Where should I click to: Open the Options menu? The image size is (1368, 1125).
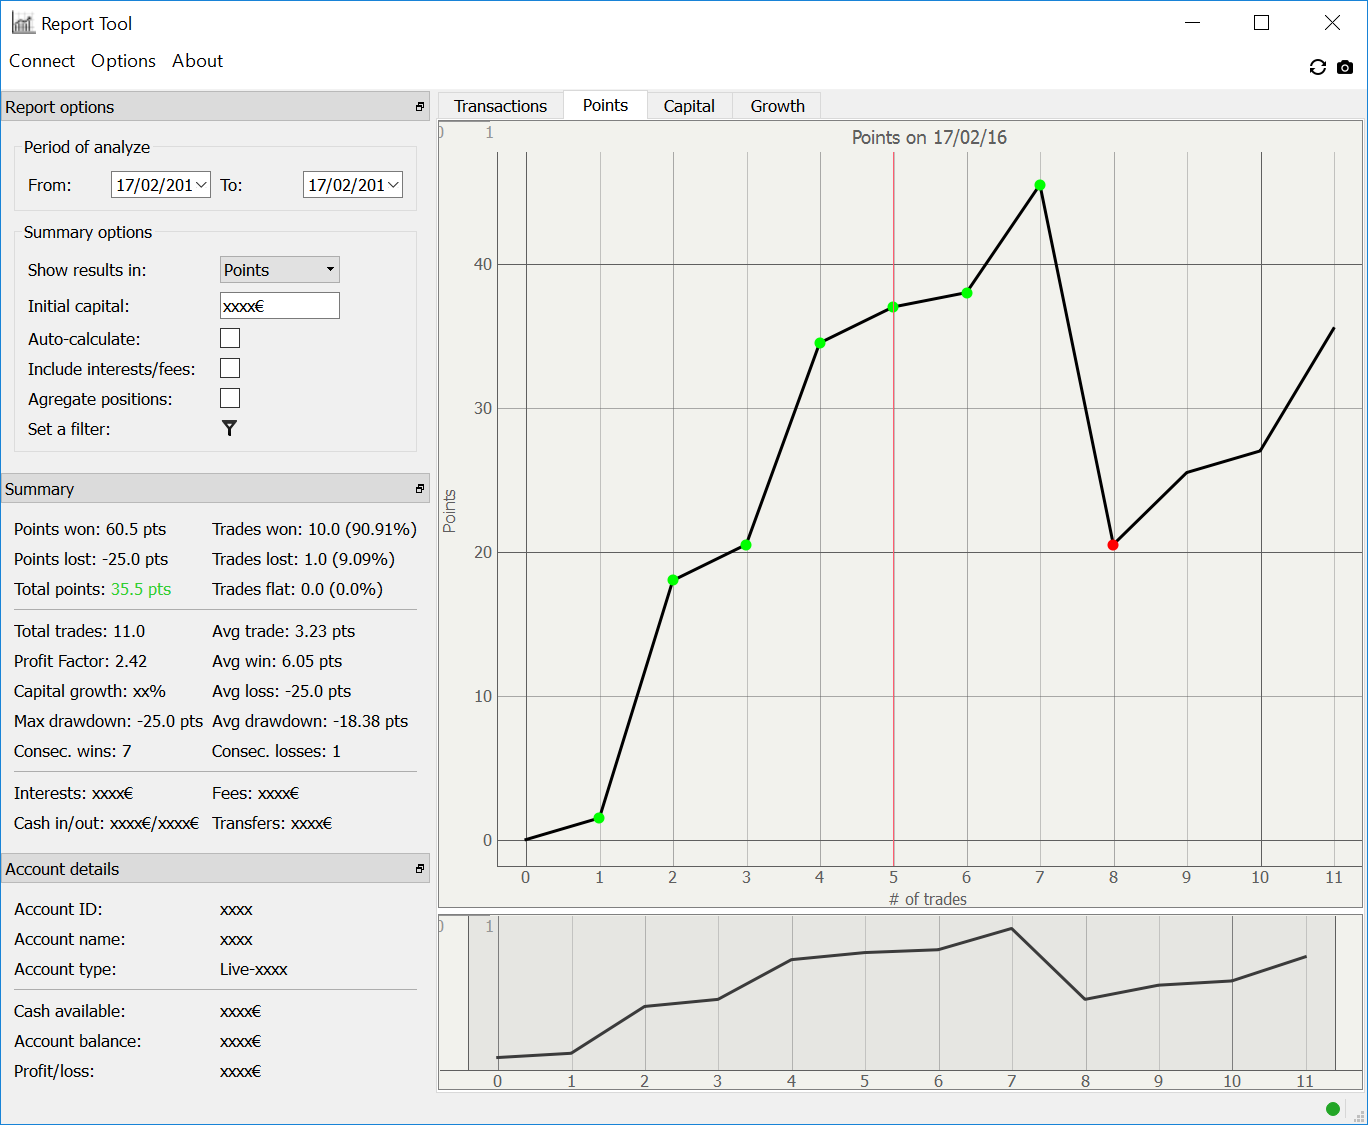123,61
